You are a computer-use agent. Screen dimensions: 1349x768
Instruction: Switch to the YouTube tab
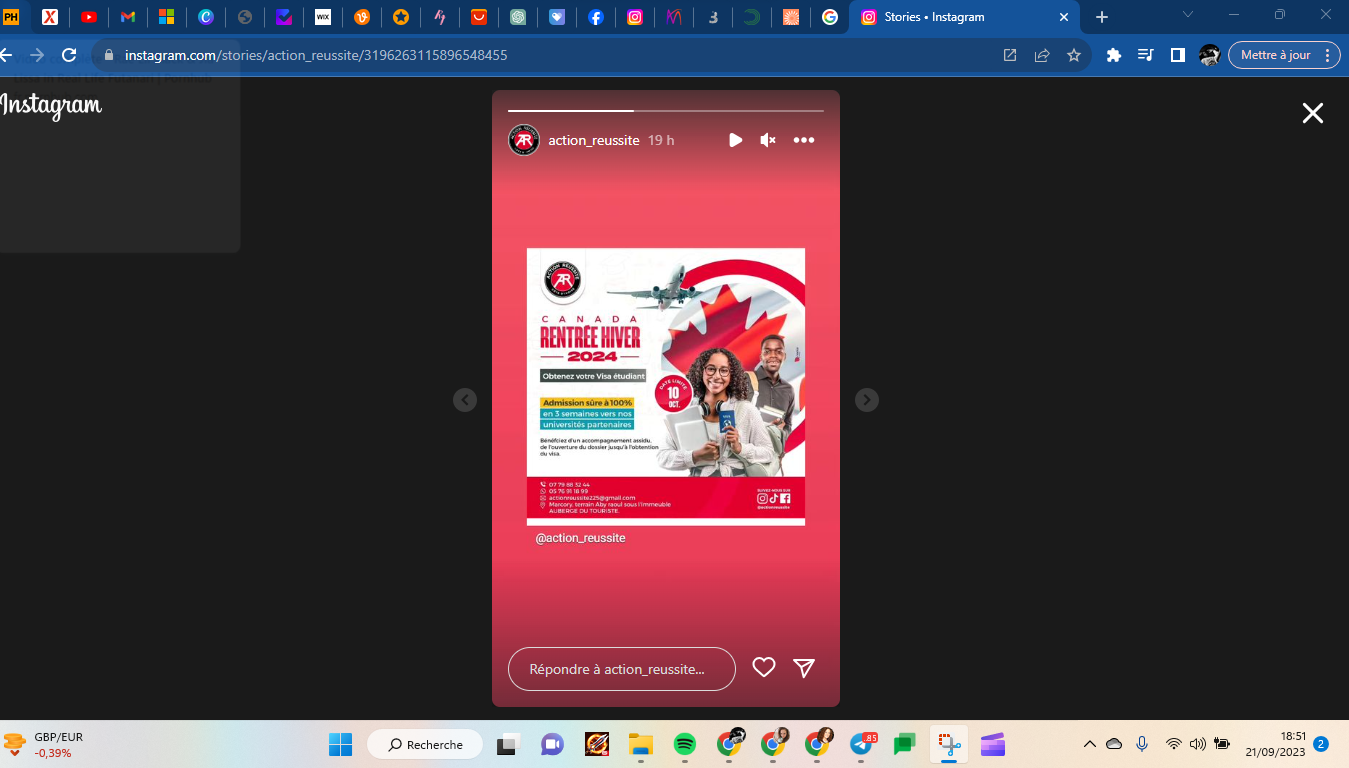click(x=89, y=17)
